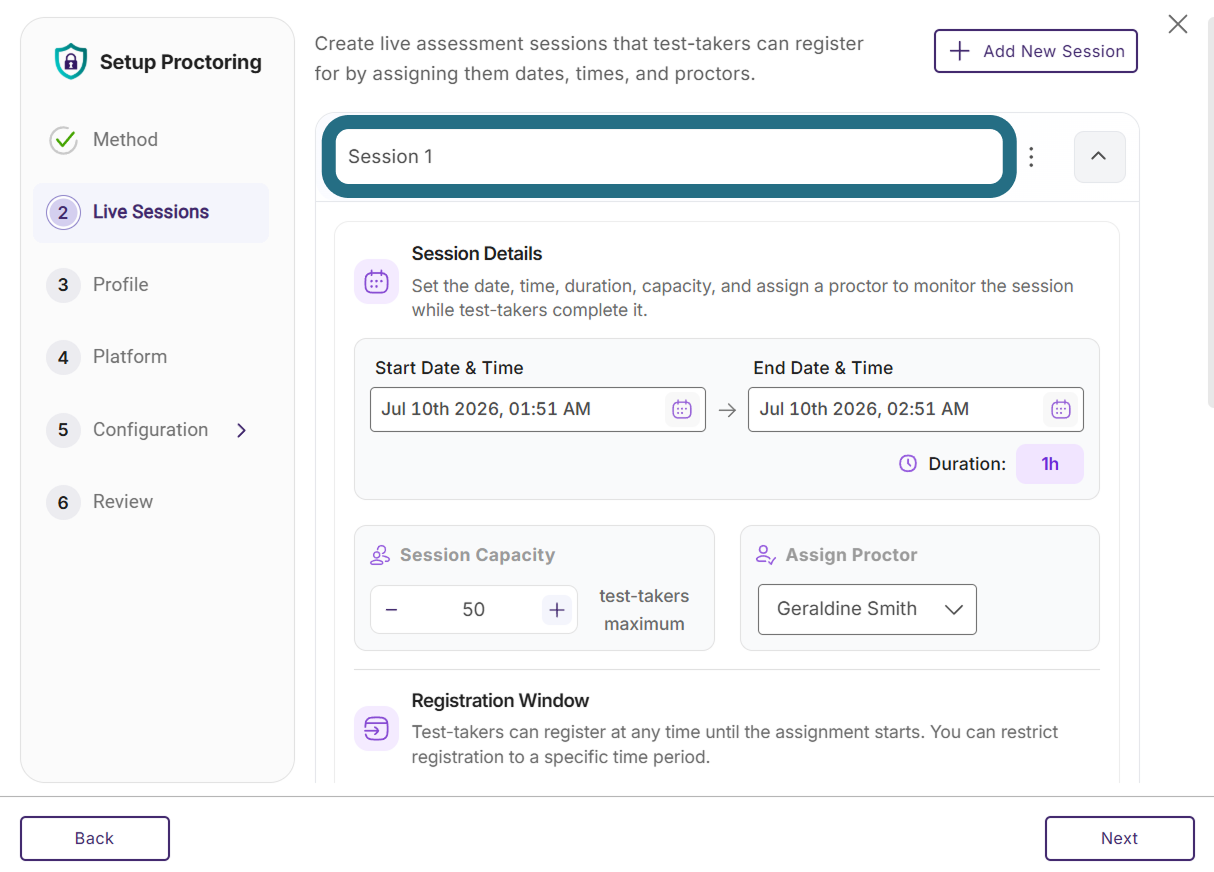
Task: Expand the Configuration step chevron
Action: coord(241,430)
